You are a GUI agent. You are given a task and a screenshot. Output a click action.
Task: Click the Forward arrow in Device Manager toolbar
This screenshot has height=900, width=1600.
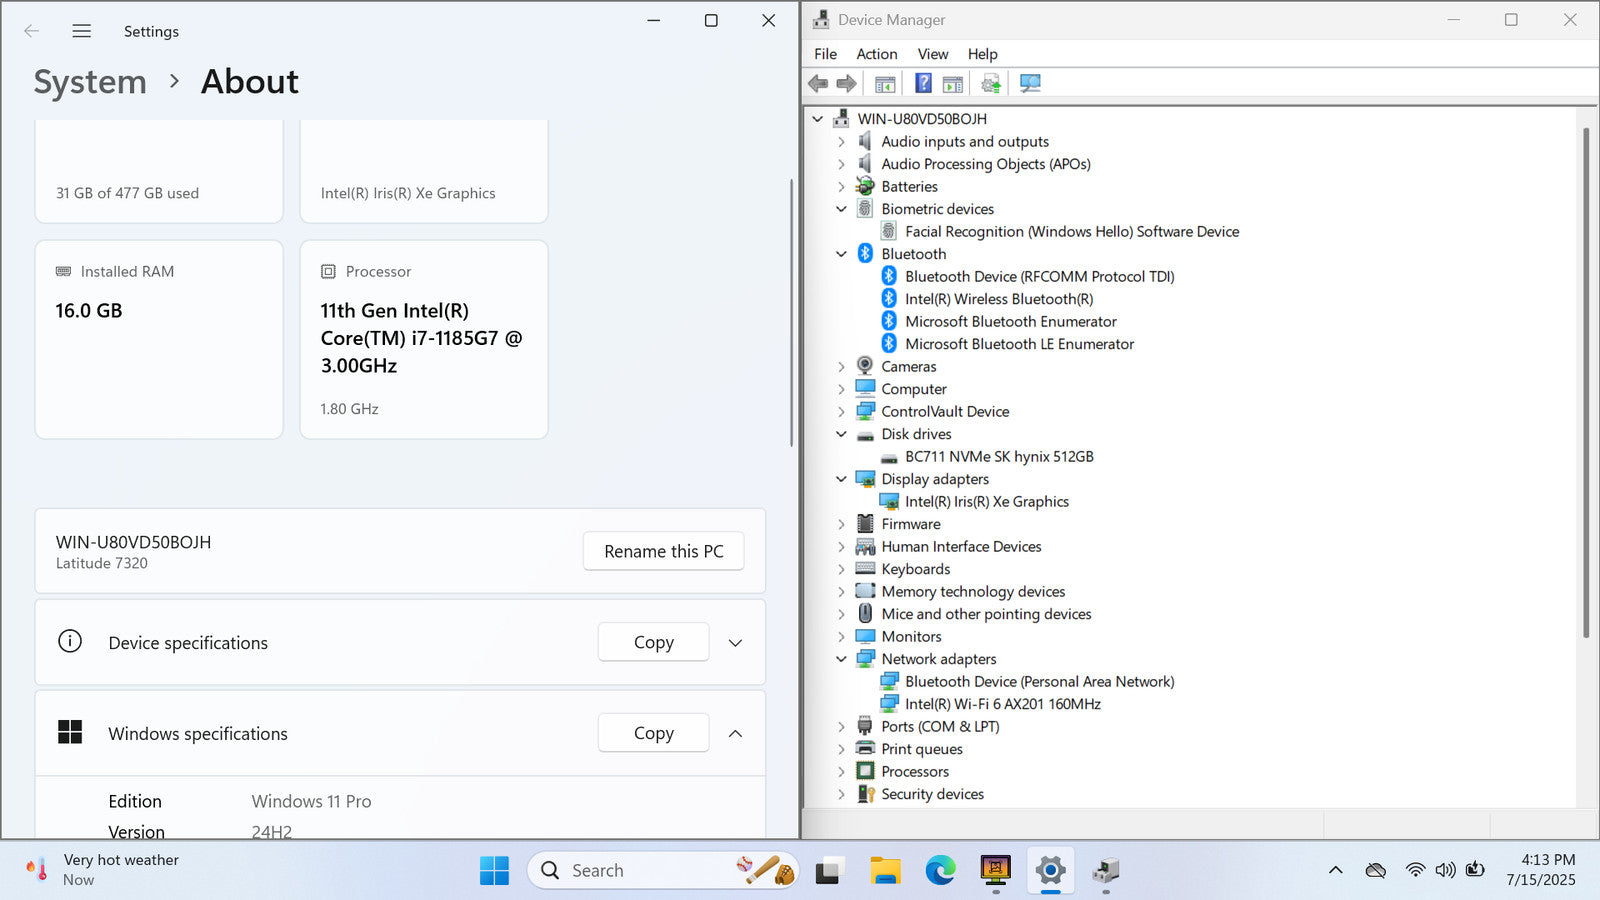(846, 83)
